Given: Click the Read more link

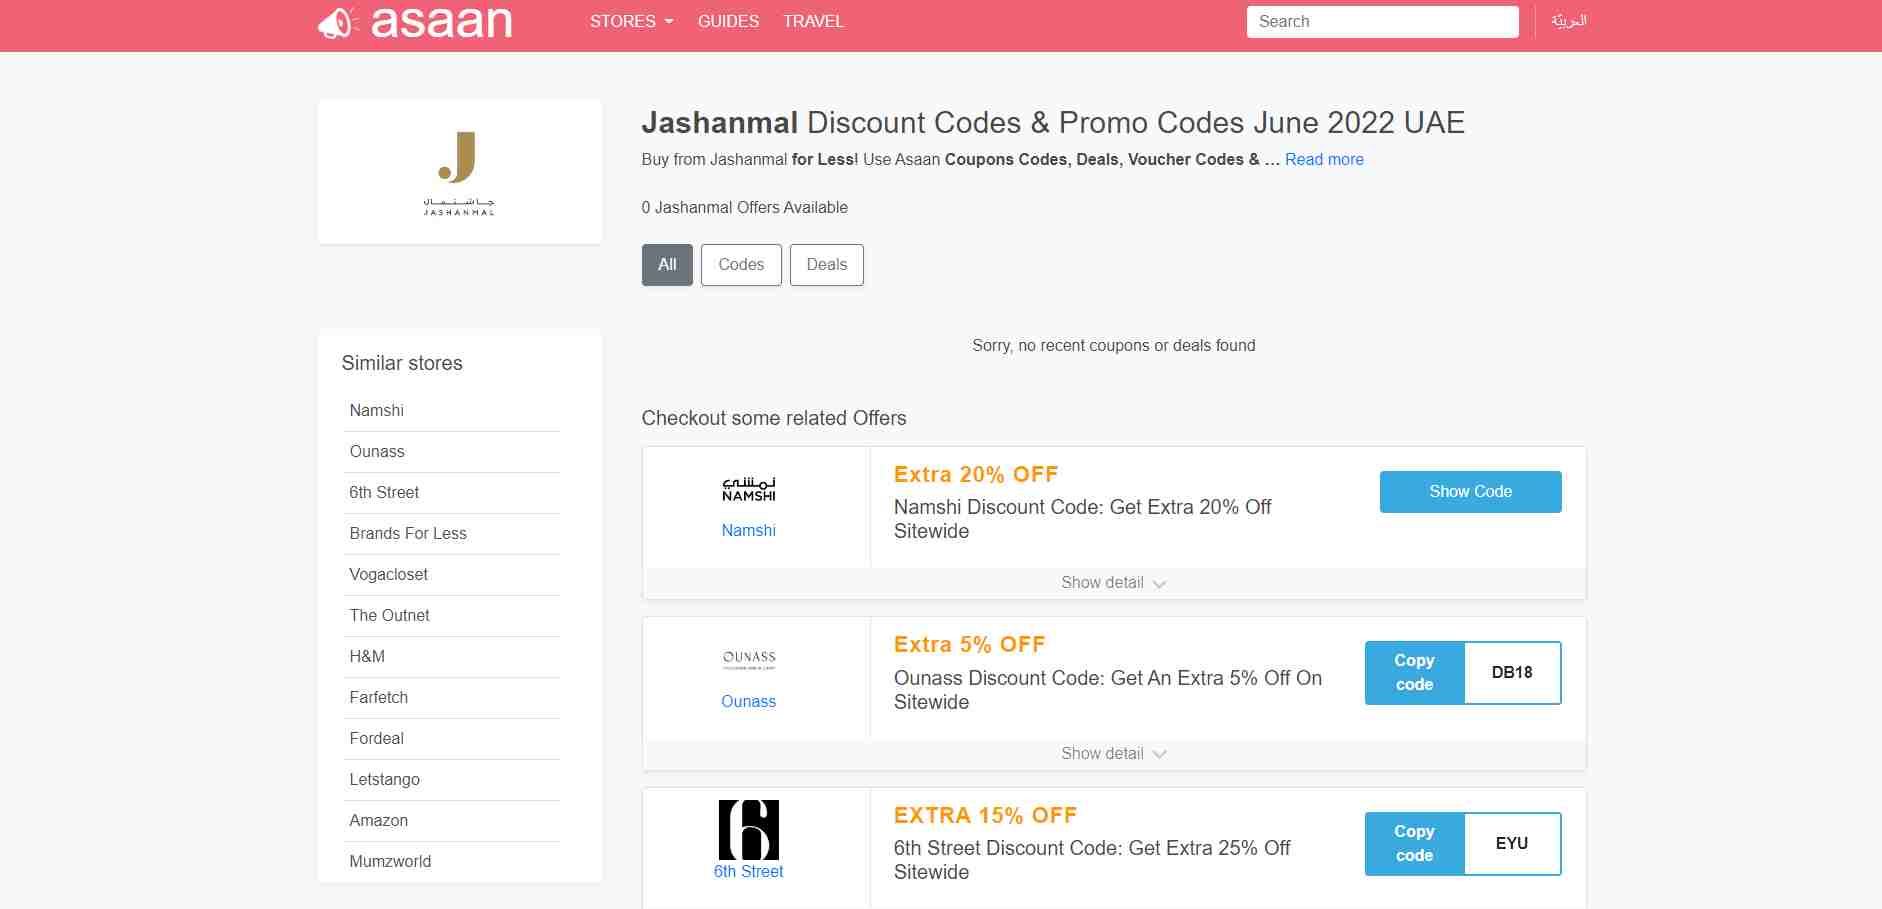Looking at the screenshot, I should (x=1324, y=159).
